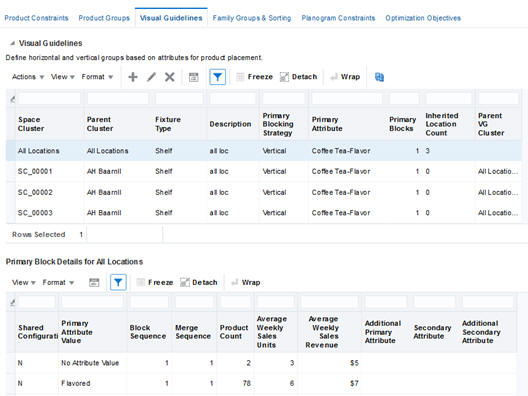Image resolution: width=528 pixels, height=396 pixels.
Task: Click the Product Count column header
Action: pos(234,332)
